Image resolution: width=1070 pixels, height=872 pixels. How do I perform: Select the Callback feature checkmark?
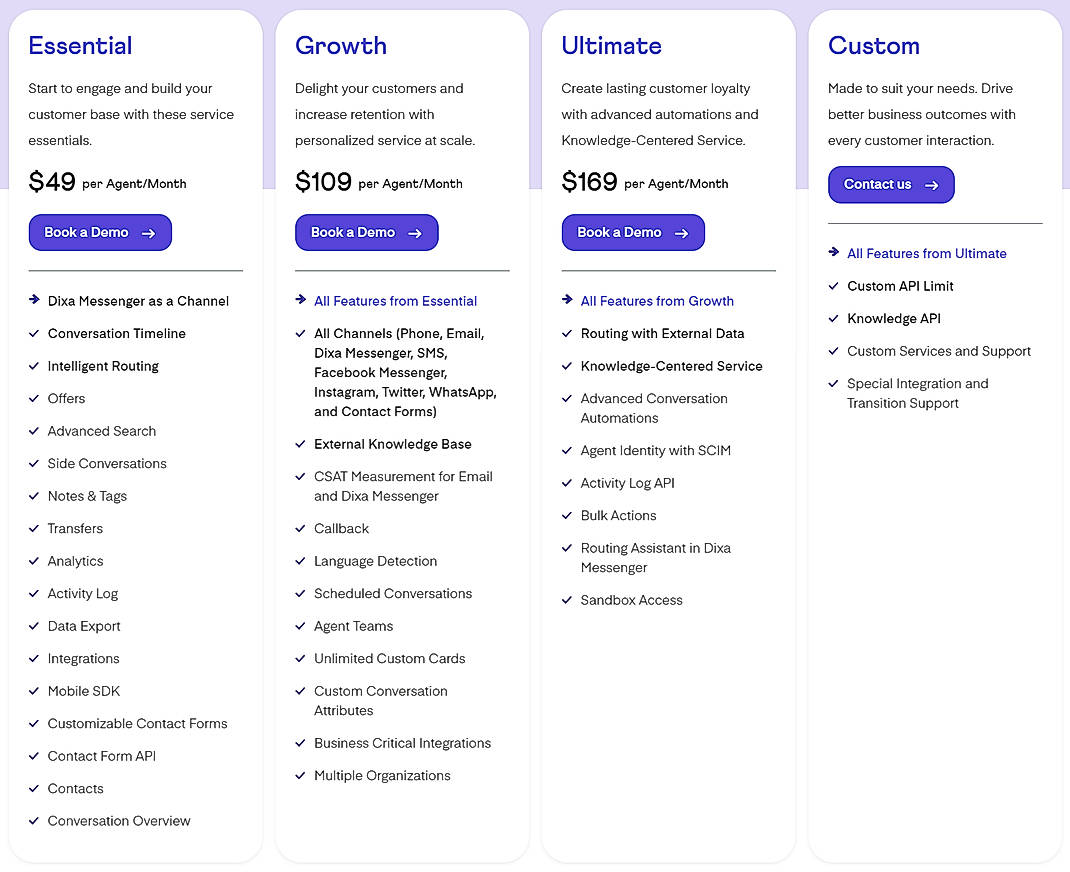pyautogui.click(x=300, y=528)
